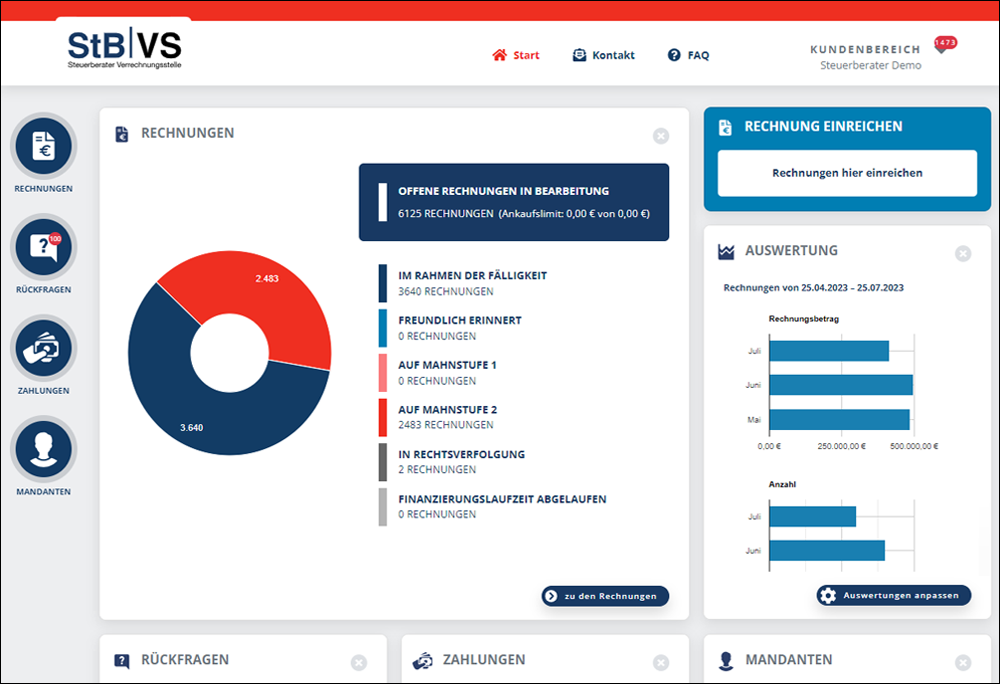Screen dimensions: 1000x684
Task: Open the Kontakt menu item
Action: (x=603, y=55)
